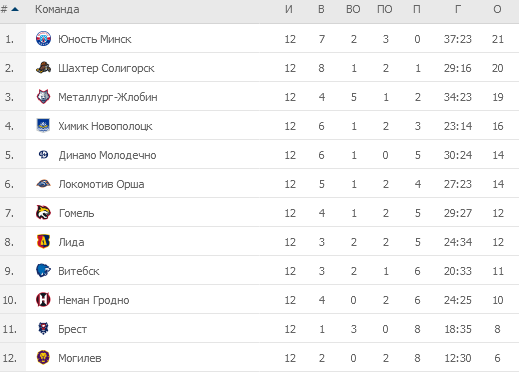Screen dimensions: 519x375
Task: Sort by the И games column header
Action: pos(289,9)
